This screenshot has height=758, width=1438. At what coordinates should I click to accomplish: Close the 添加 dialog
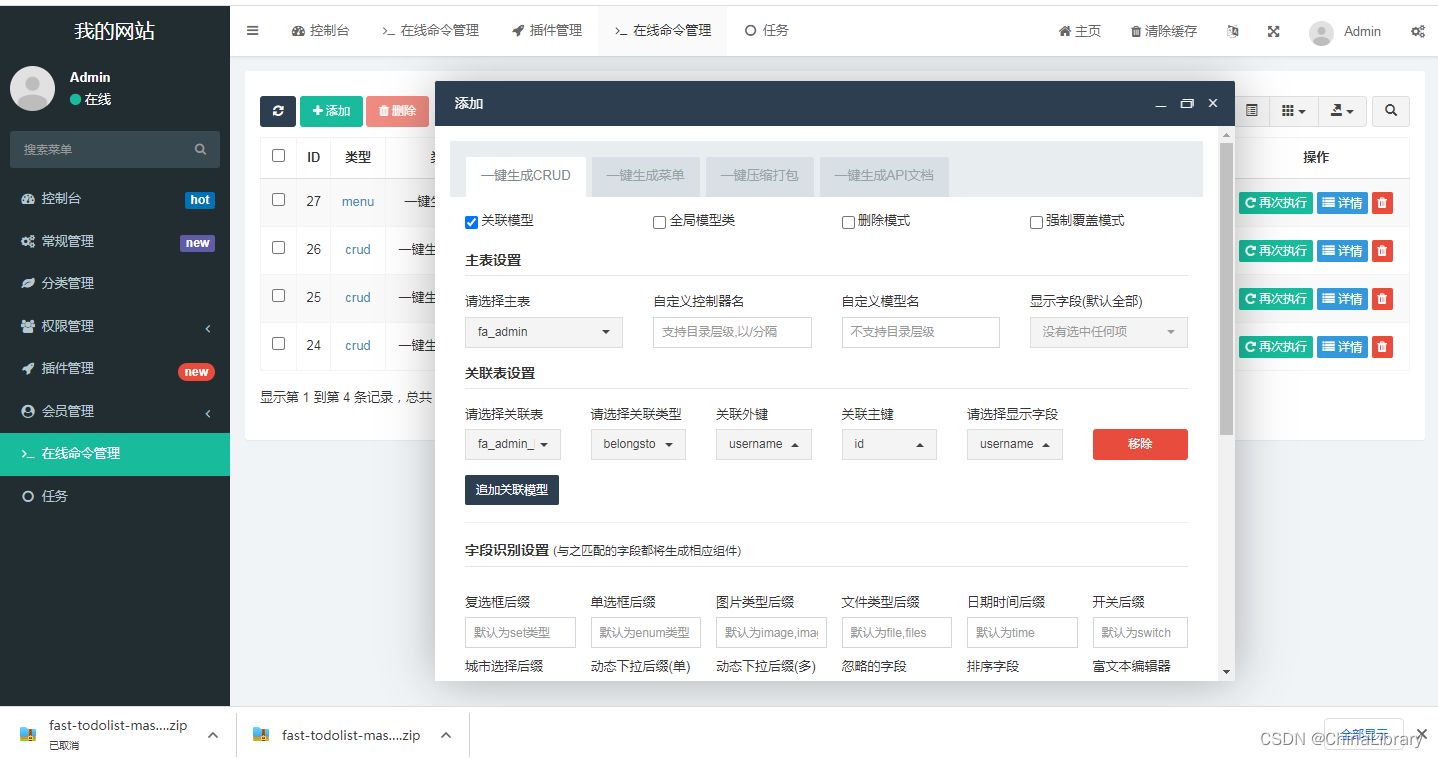(x=1213, y=103)
